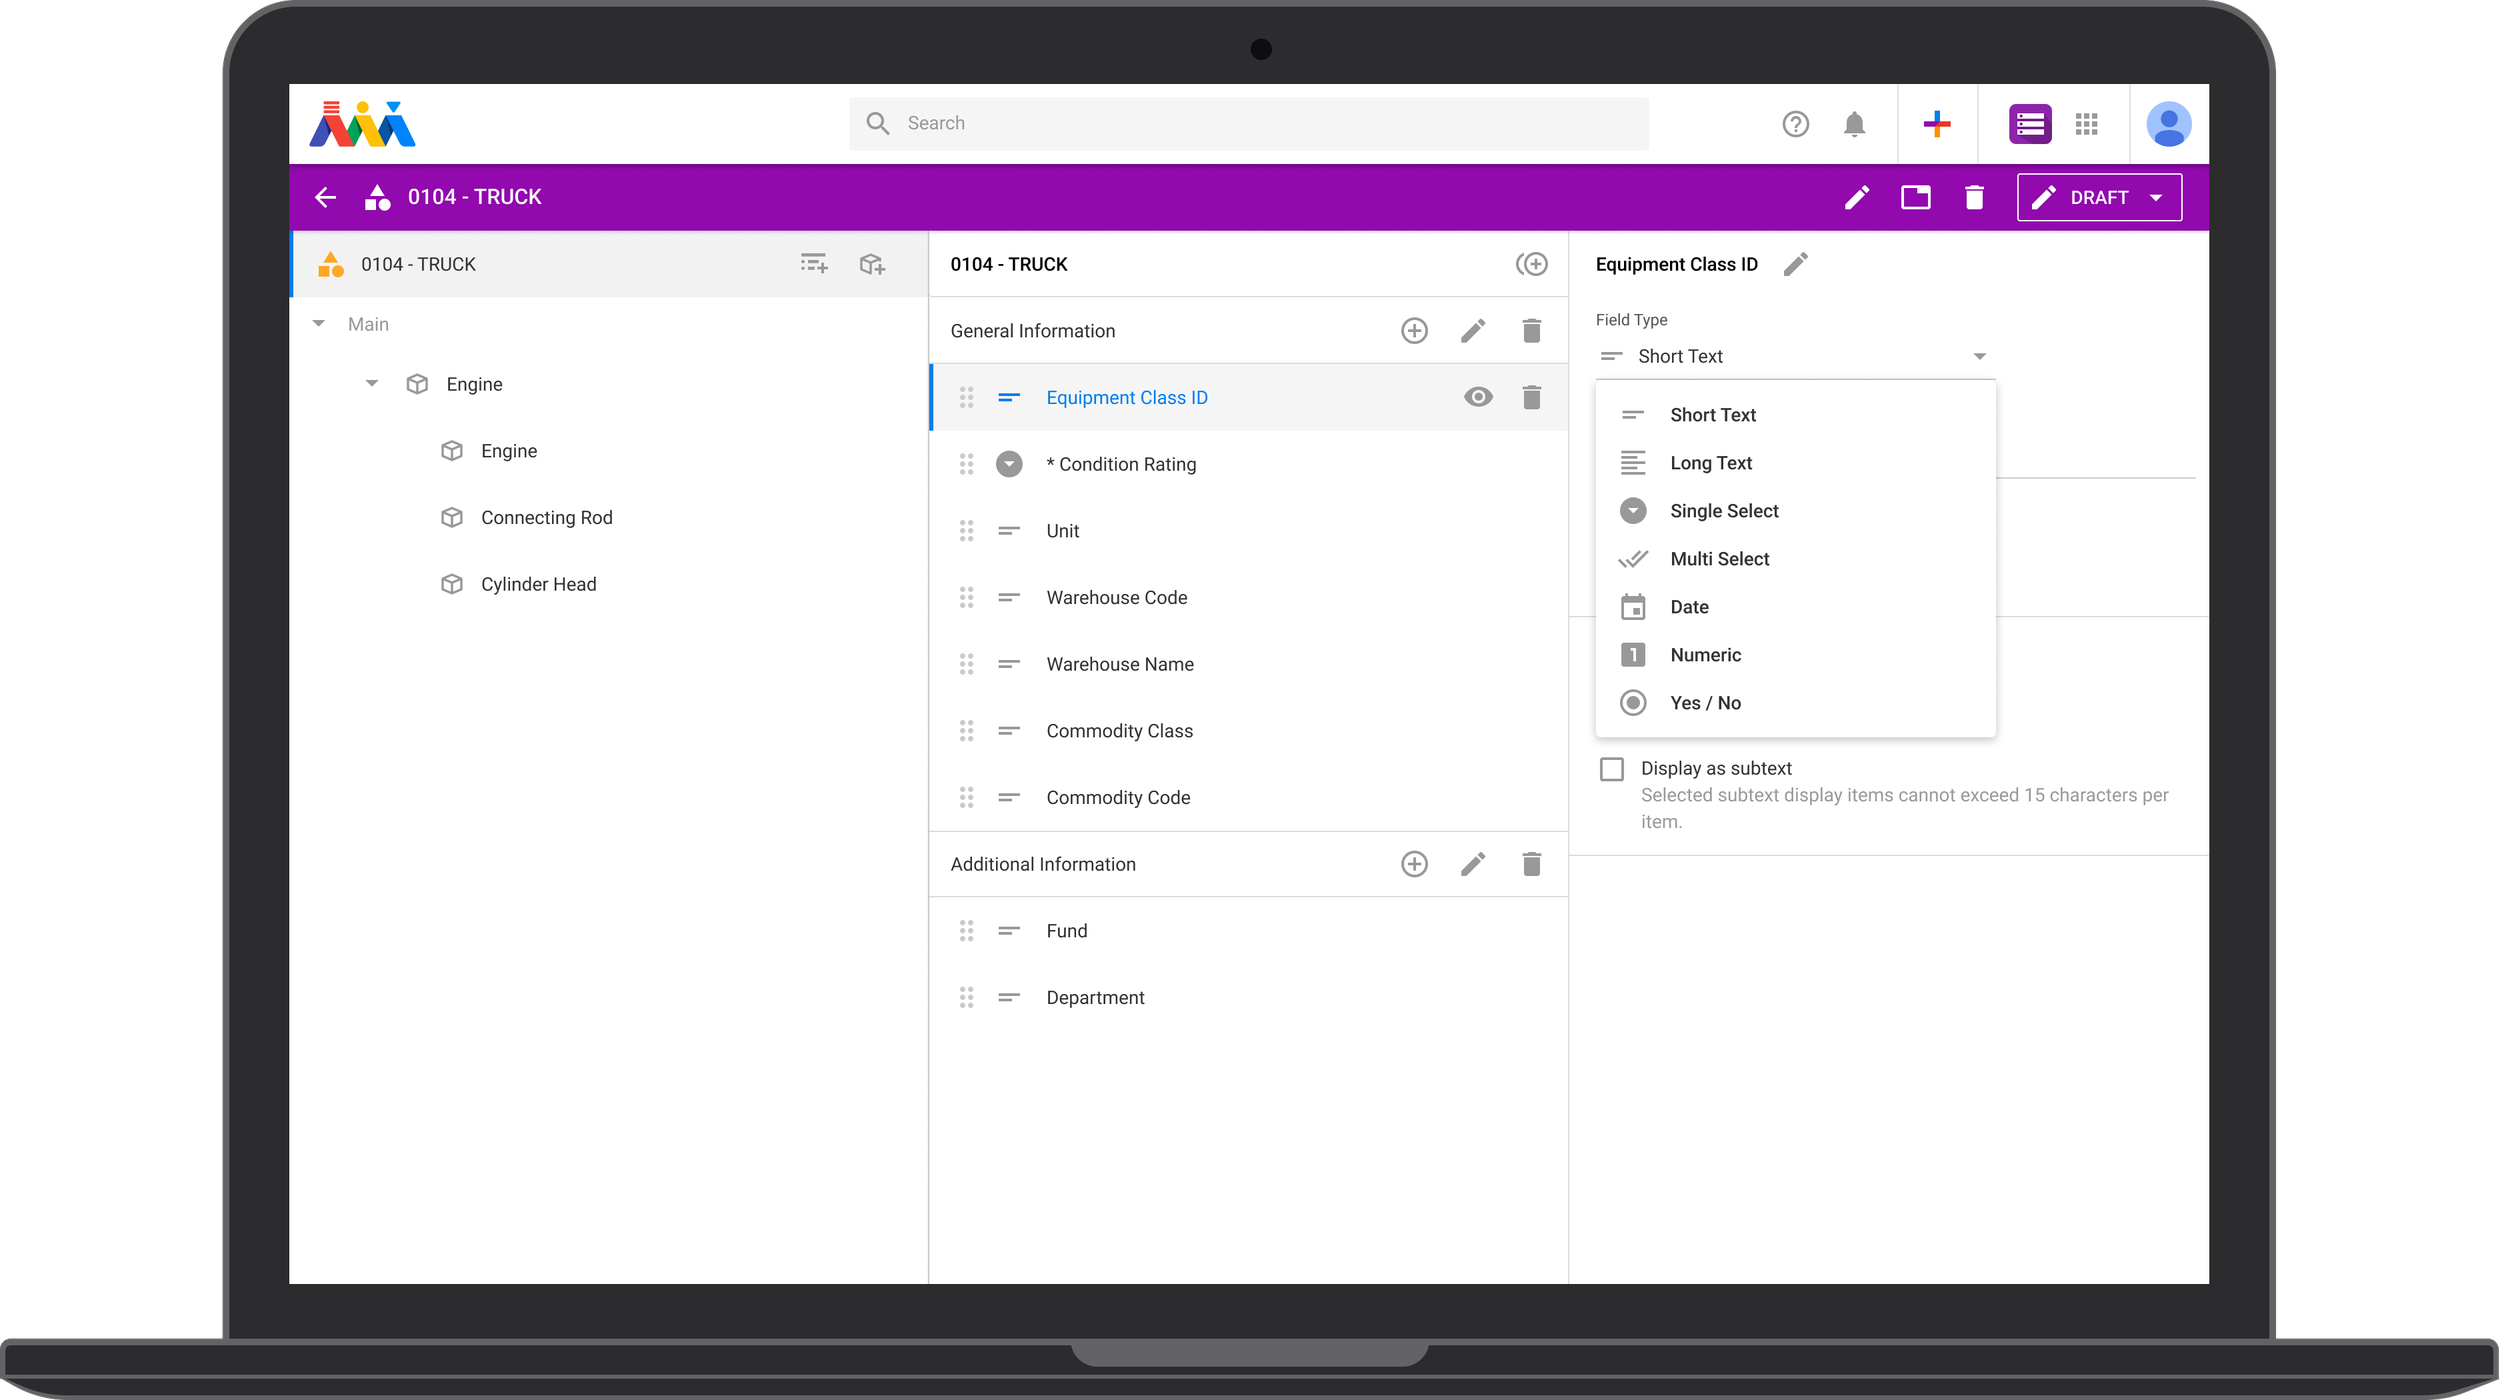Screen dimensions: 2500x1400
Task: Open the DRAFT status dropdown
Action: click(2099, 197)
